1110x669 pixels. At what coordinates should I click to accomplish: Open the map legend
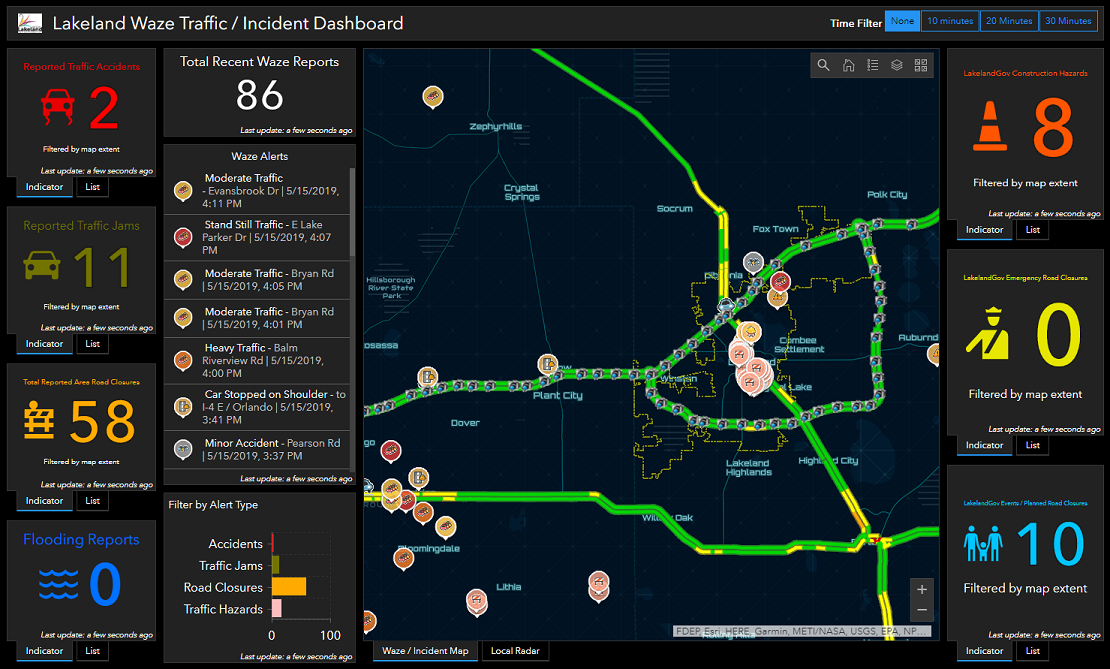(x=873, y=65)
